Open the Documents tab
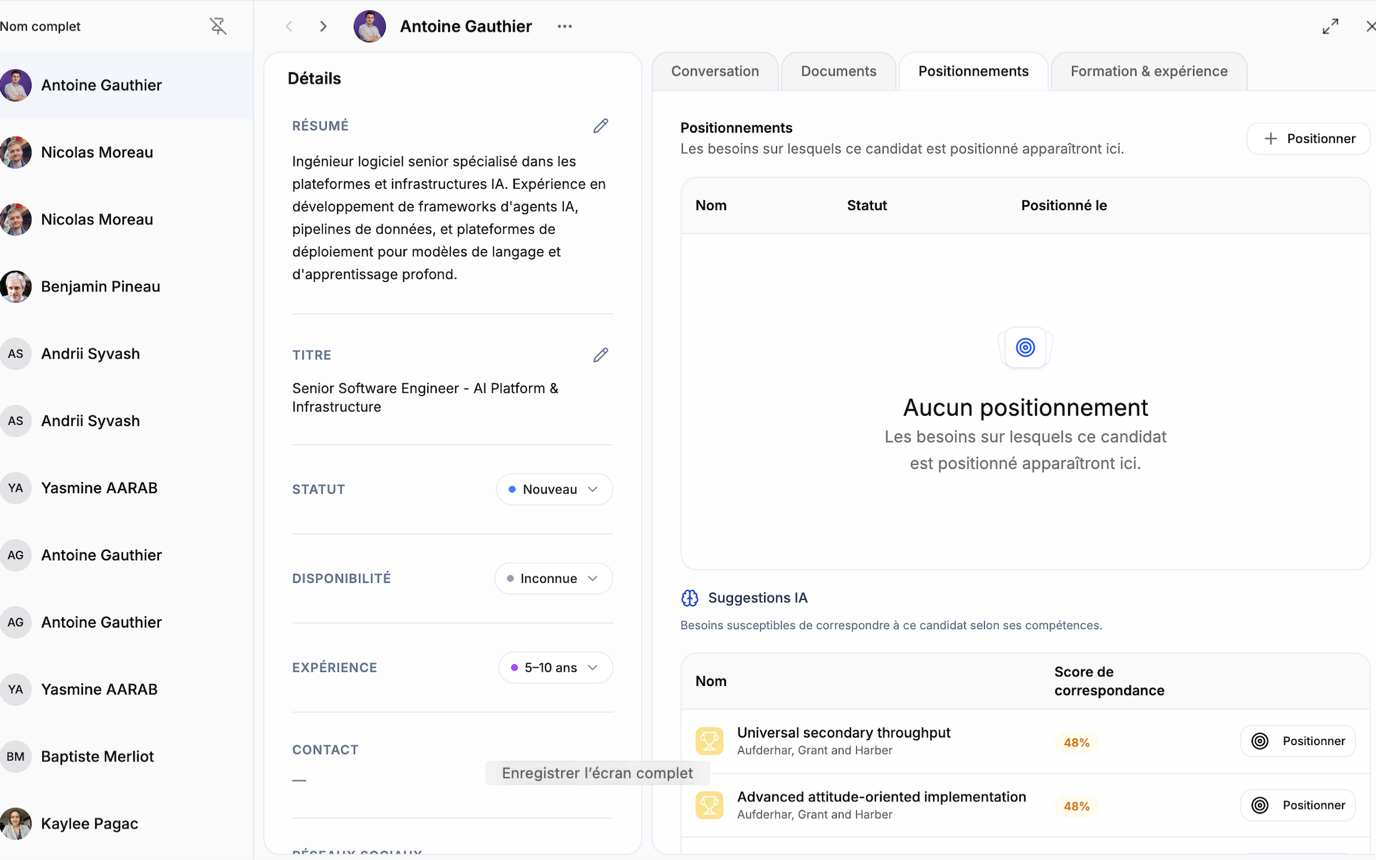1376x860 pixels. [838, 71]
